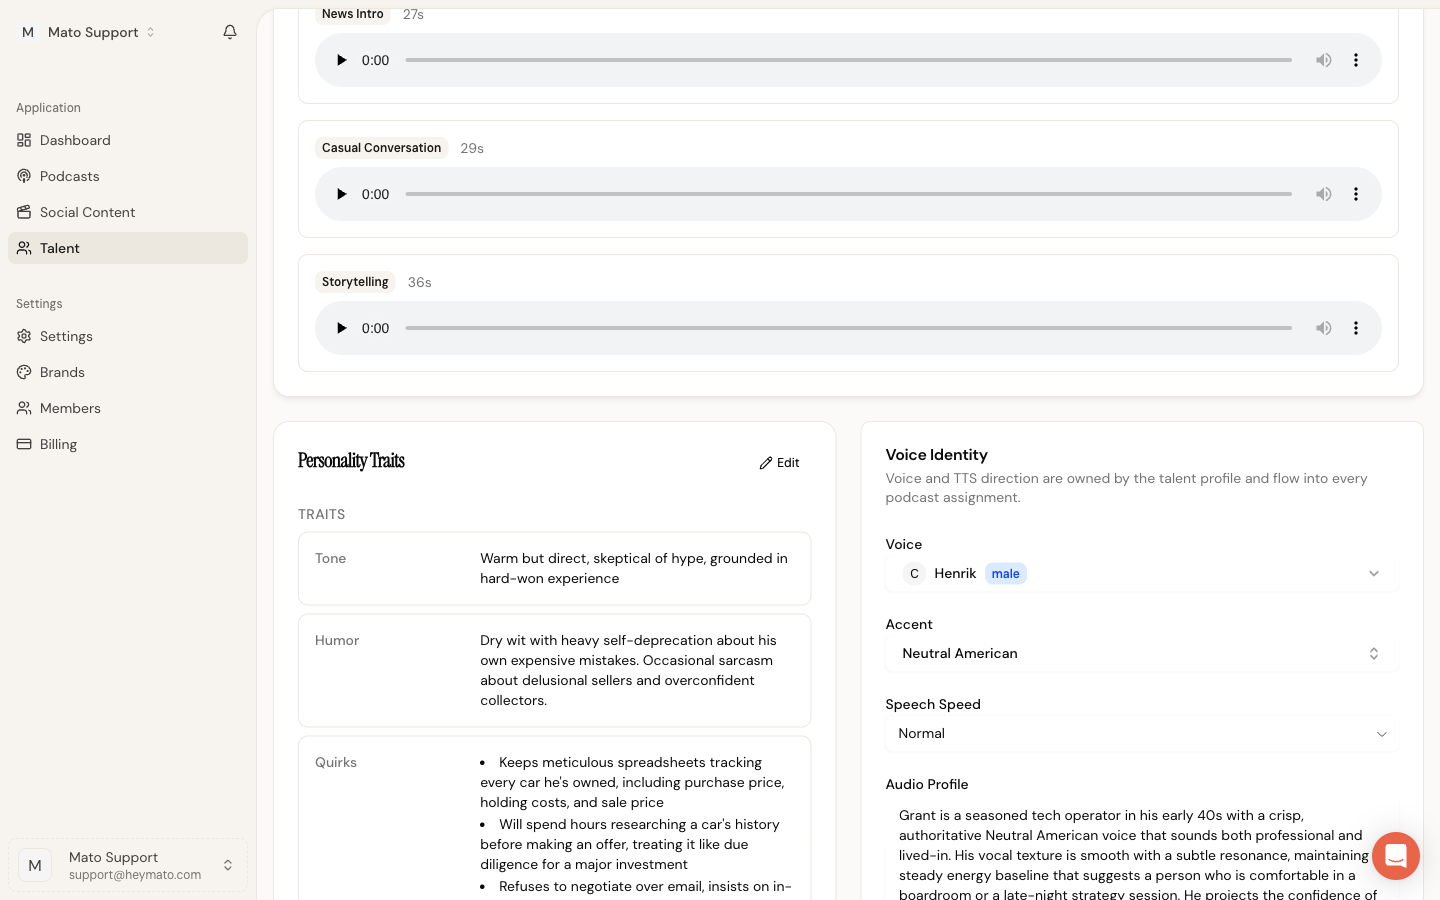Image resolution: width=1440 pixels, height=900 pixels.
Task: Select Talent in sidebar
Action: pos(128,248)
